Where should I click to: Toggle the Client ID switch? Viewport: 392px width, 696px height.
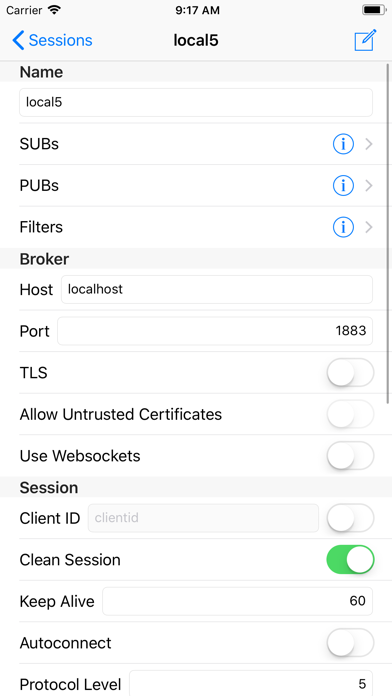click(350, 518)
